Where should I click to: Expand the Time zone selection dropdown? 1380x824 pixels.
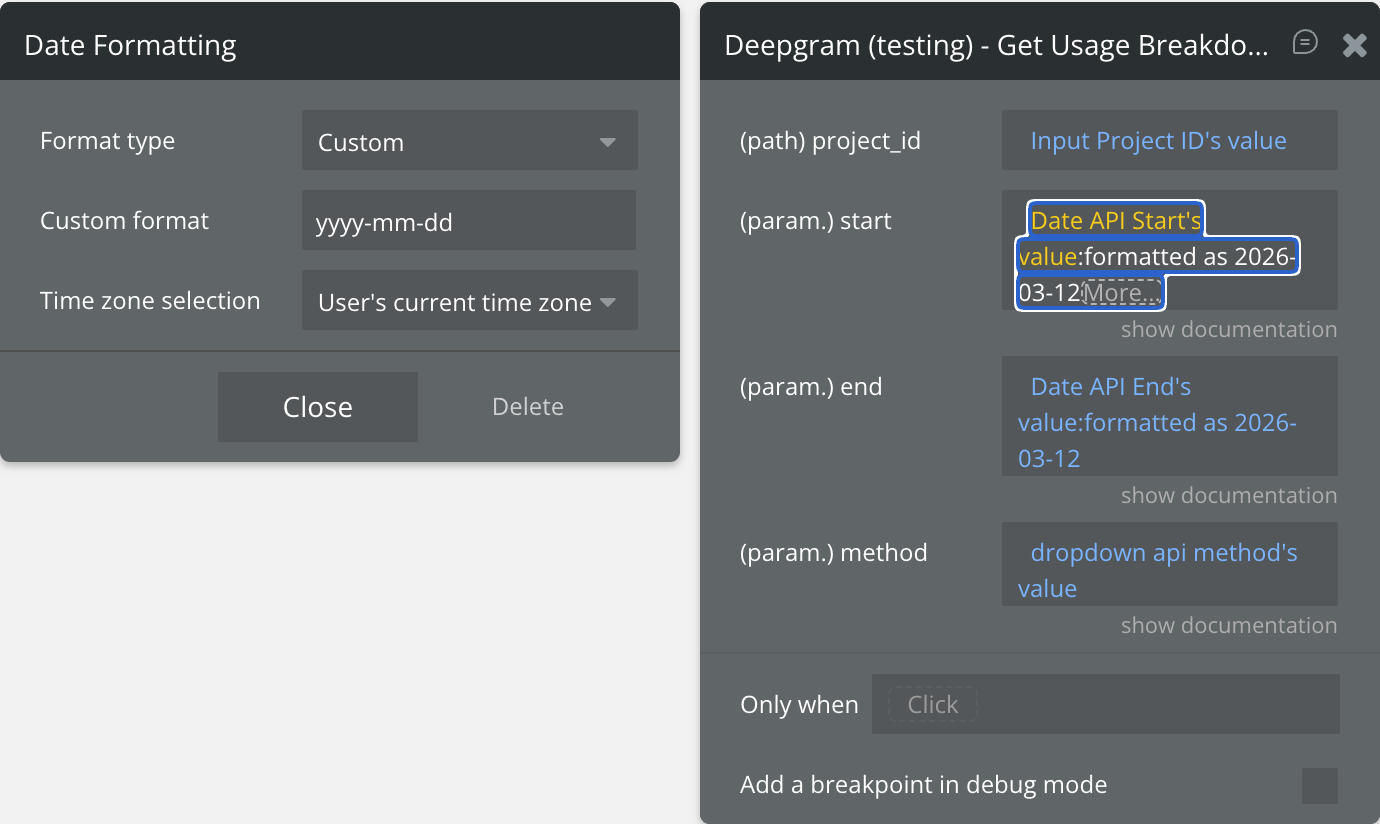[x=469, y=301]
